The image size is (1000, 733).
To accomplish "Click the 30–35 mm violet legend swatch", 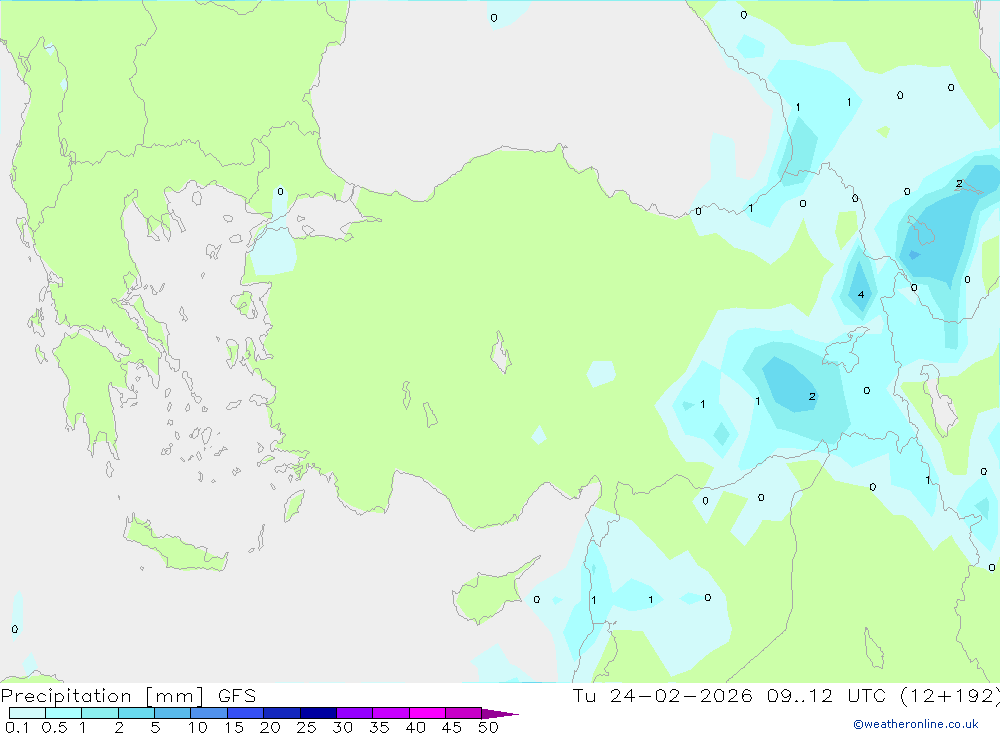I will 355,713.
